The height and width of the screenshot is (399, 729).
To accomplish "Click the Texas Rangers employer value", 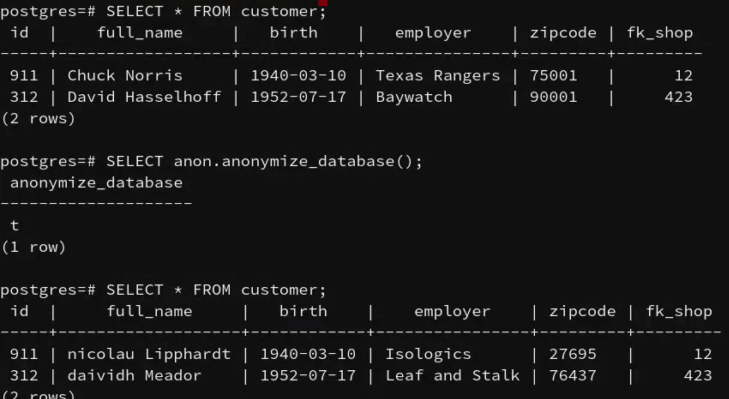I will 437,75.
